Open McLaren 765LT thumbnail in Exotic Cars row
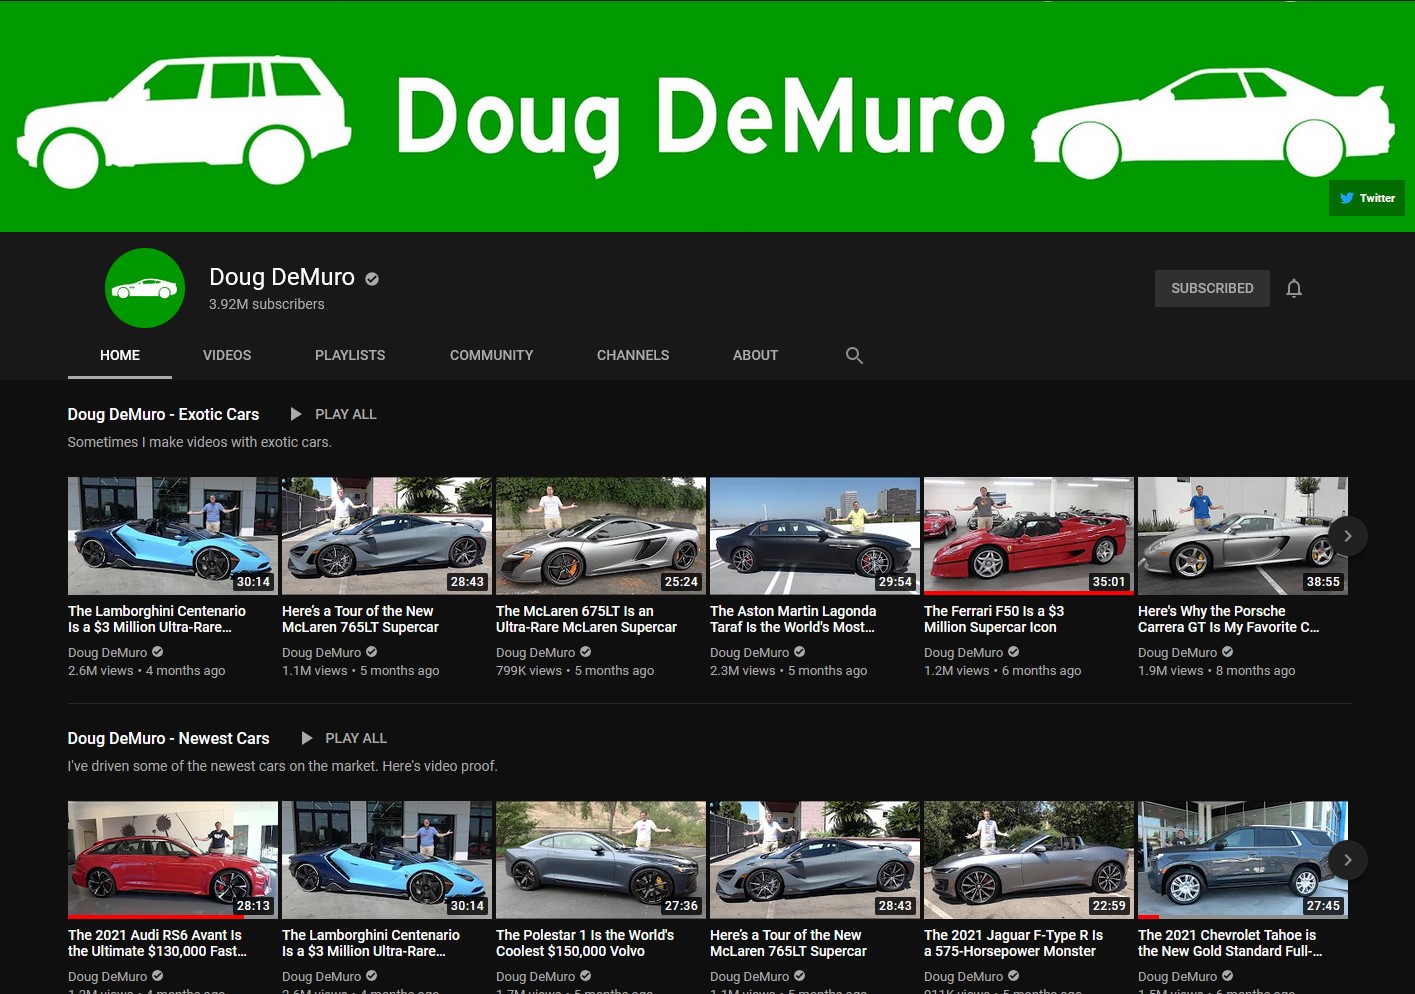This screenshot has width=1415, height=994. [x=387, y=536]
